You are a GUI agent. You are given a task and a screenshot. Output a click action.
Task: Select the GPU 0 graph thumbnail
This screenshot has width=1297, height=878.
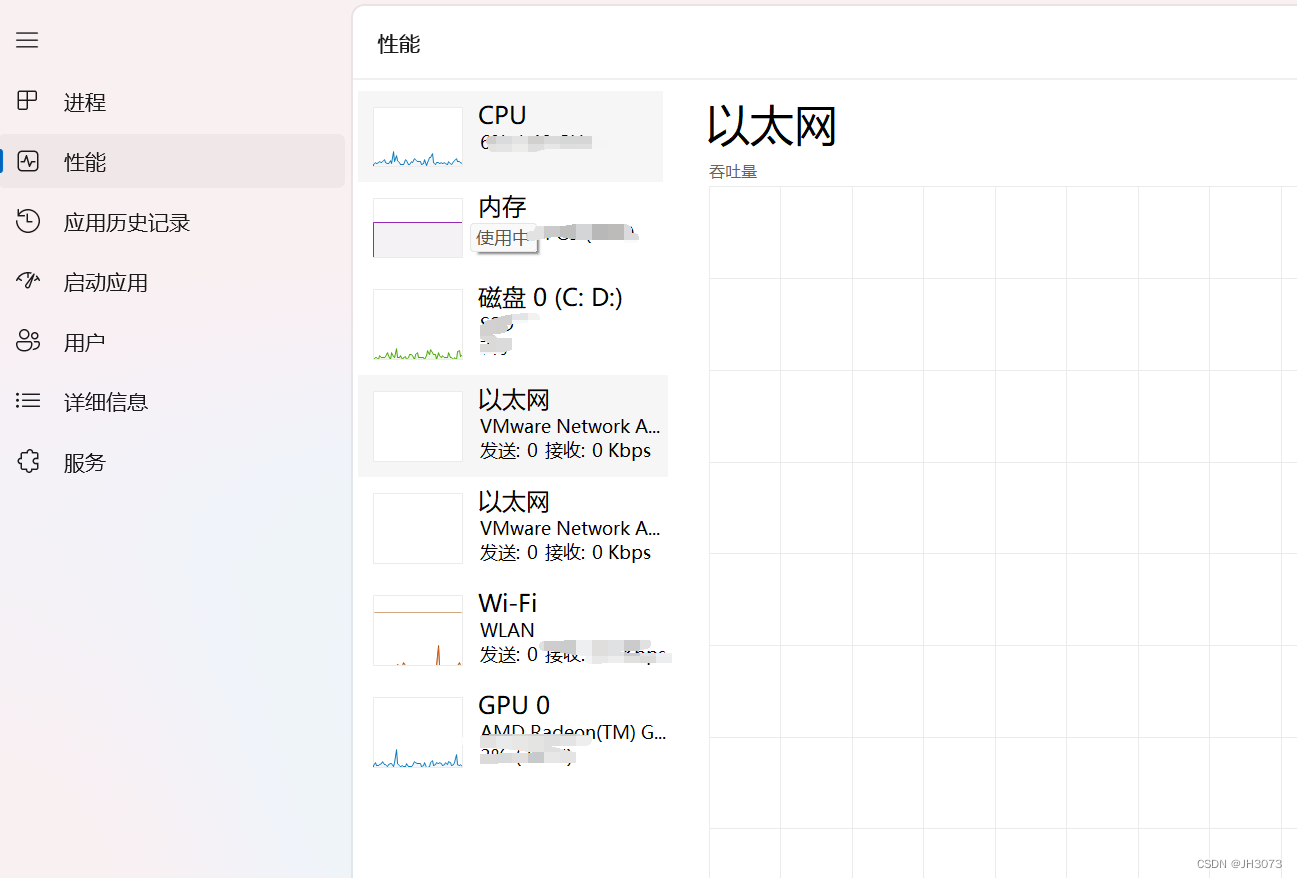[417, 733]
